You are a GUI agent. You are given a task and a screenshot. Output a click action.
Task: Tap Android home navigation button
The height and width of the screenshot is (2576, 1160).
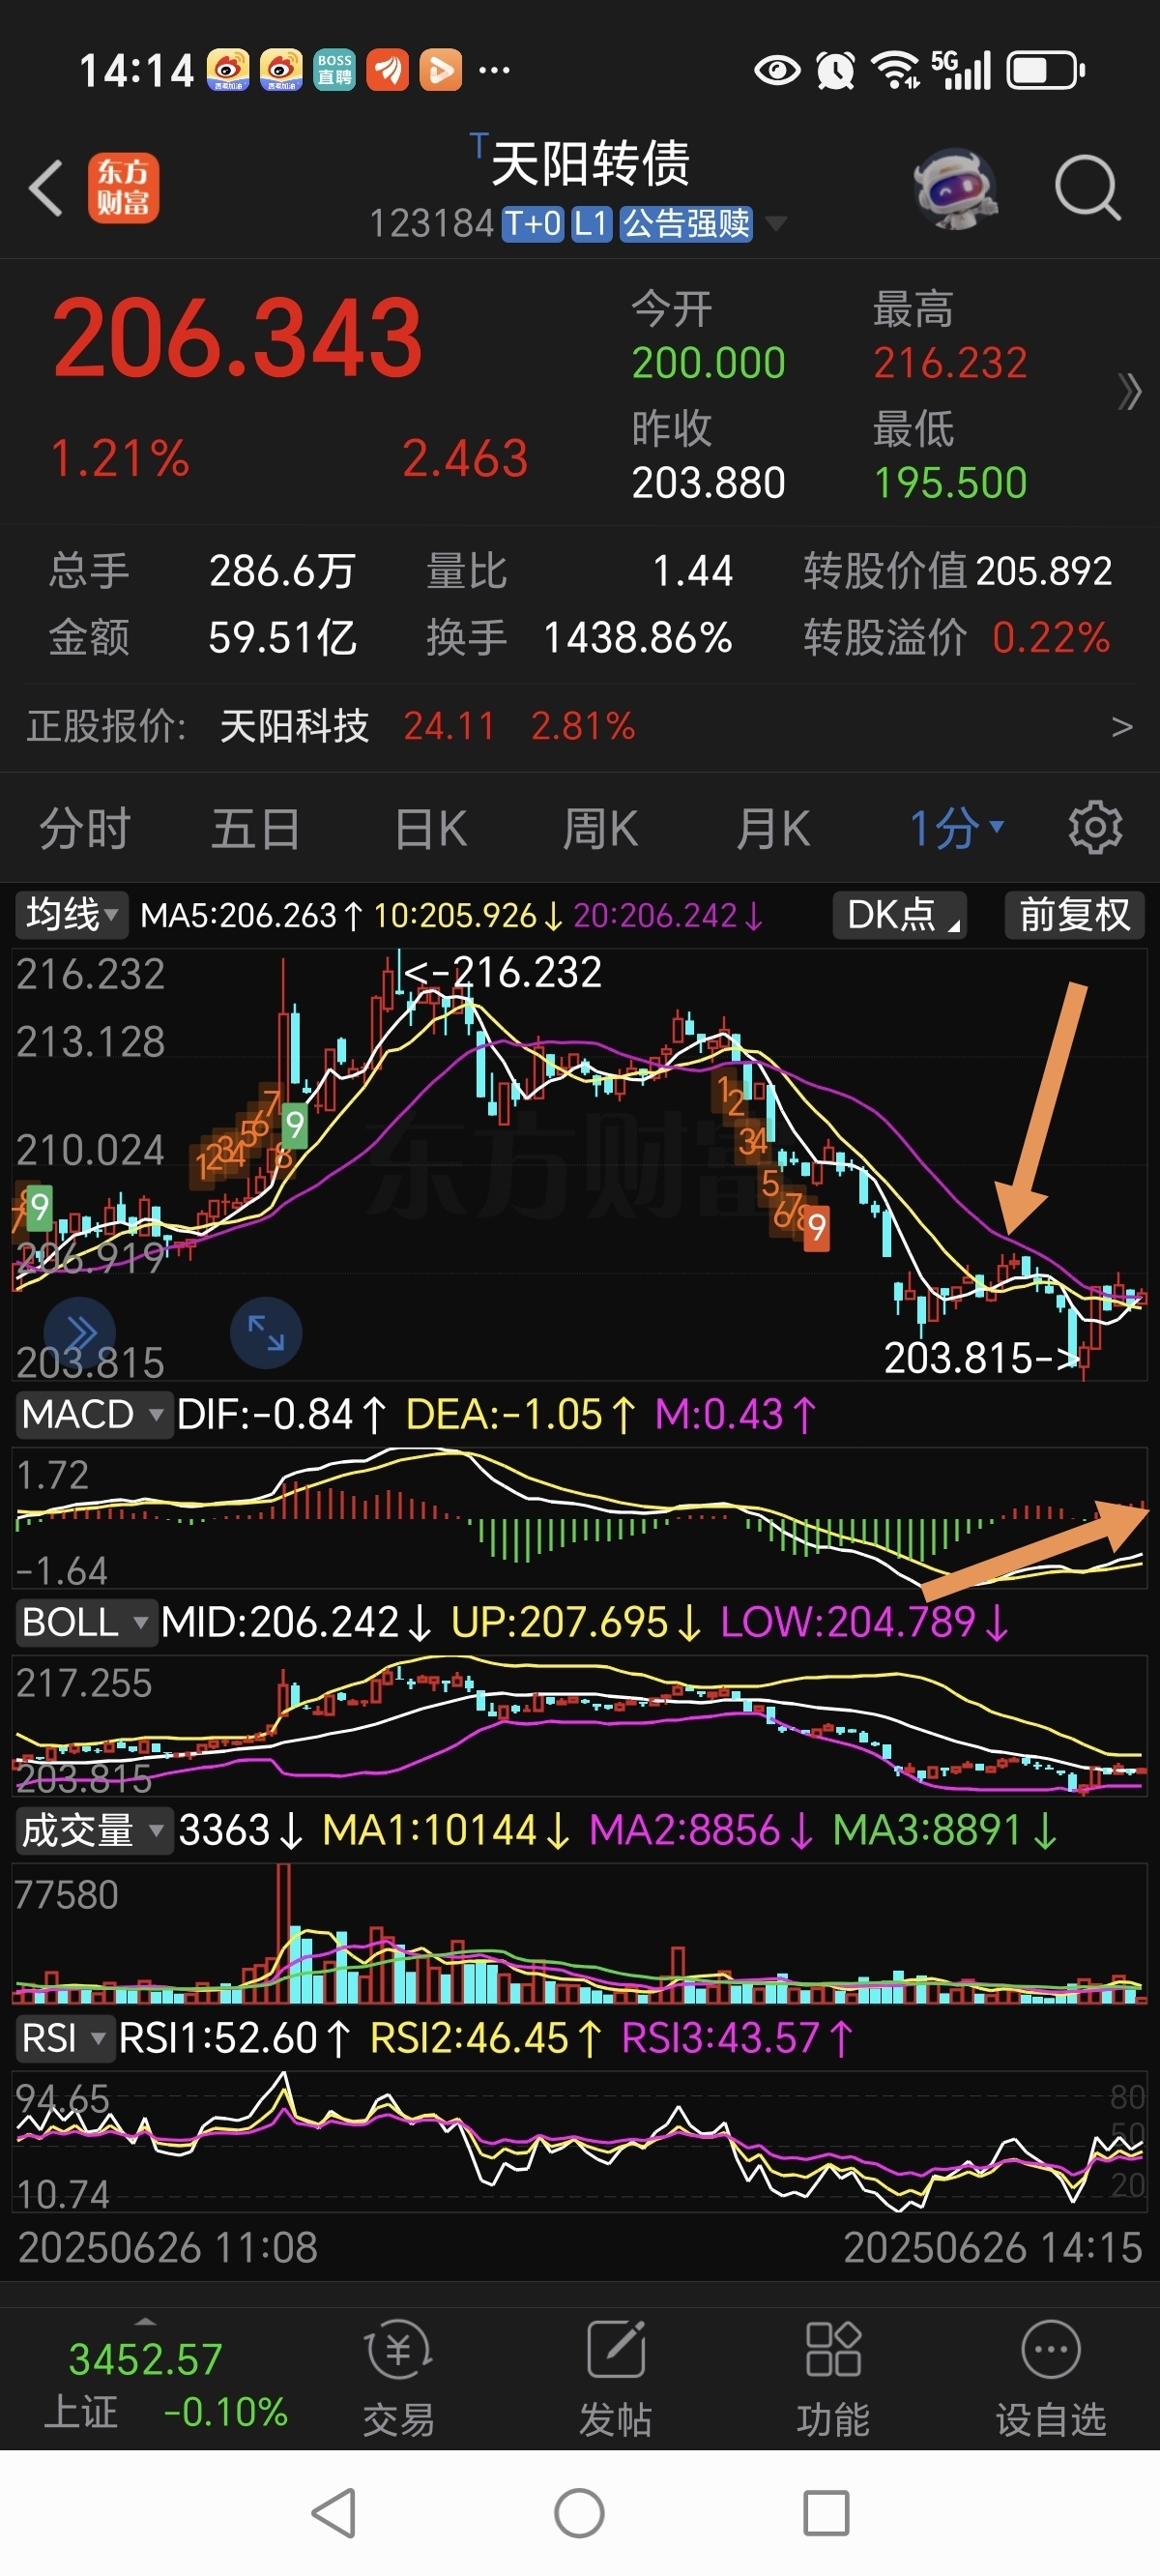(x=580, y=2513)
